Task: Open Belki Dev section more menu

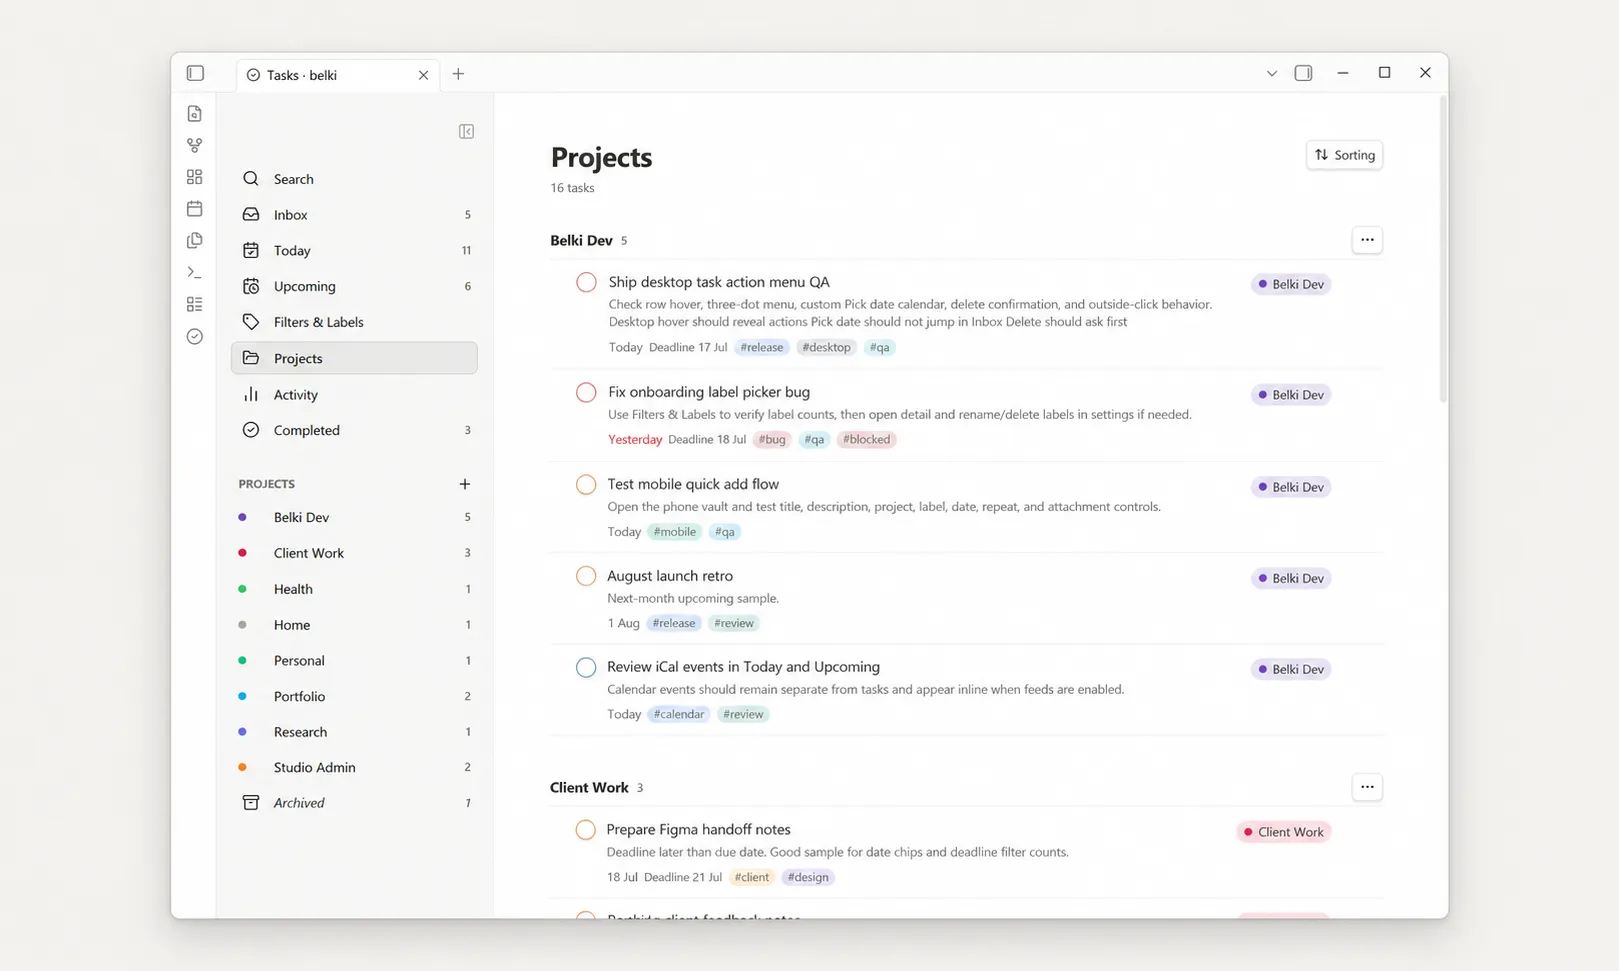Action: (1367, 240)
